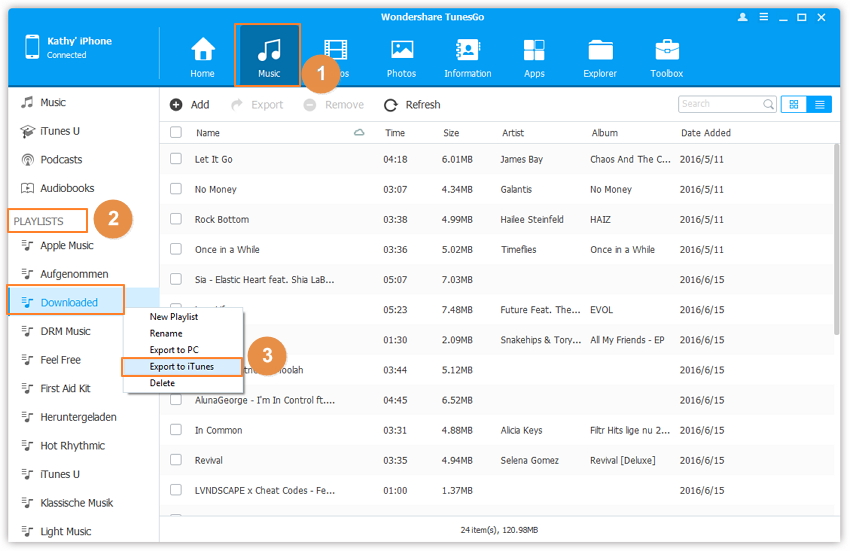Viewport: 850px width, 551px height.
Task: Click the Add button
Action: 189,105
